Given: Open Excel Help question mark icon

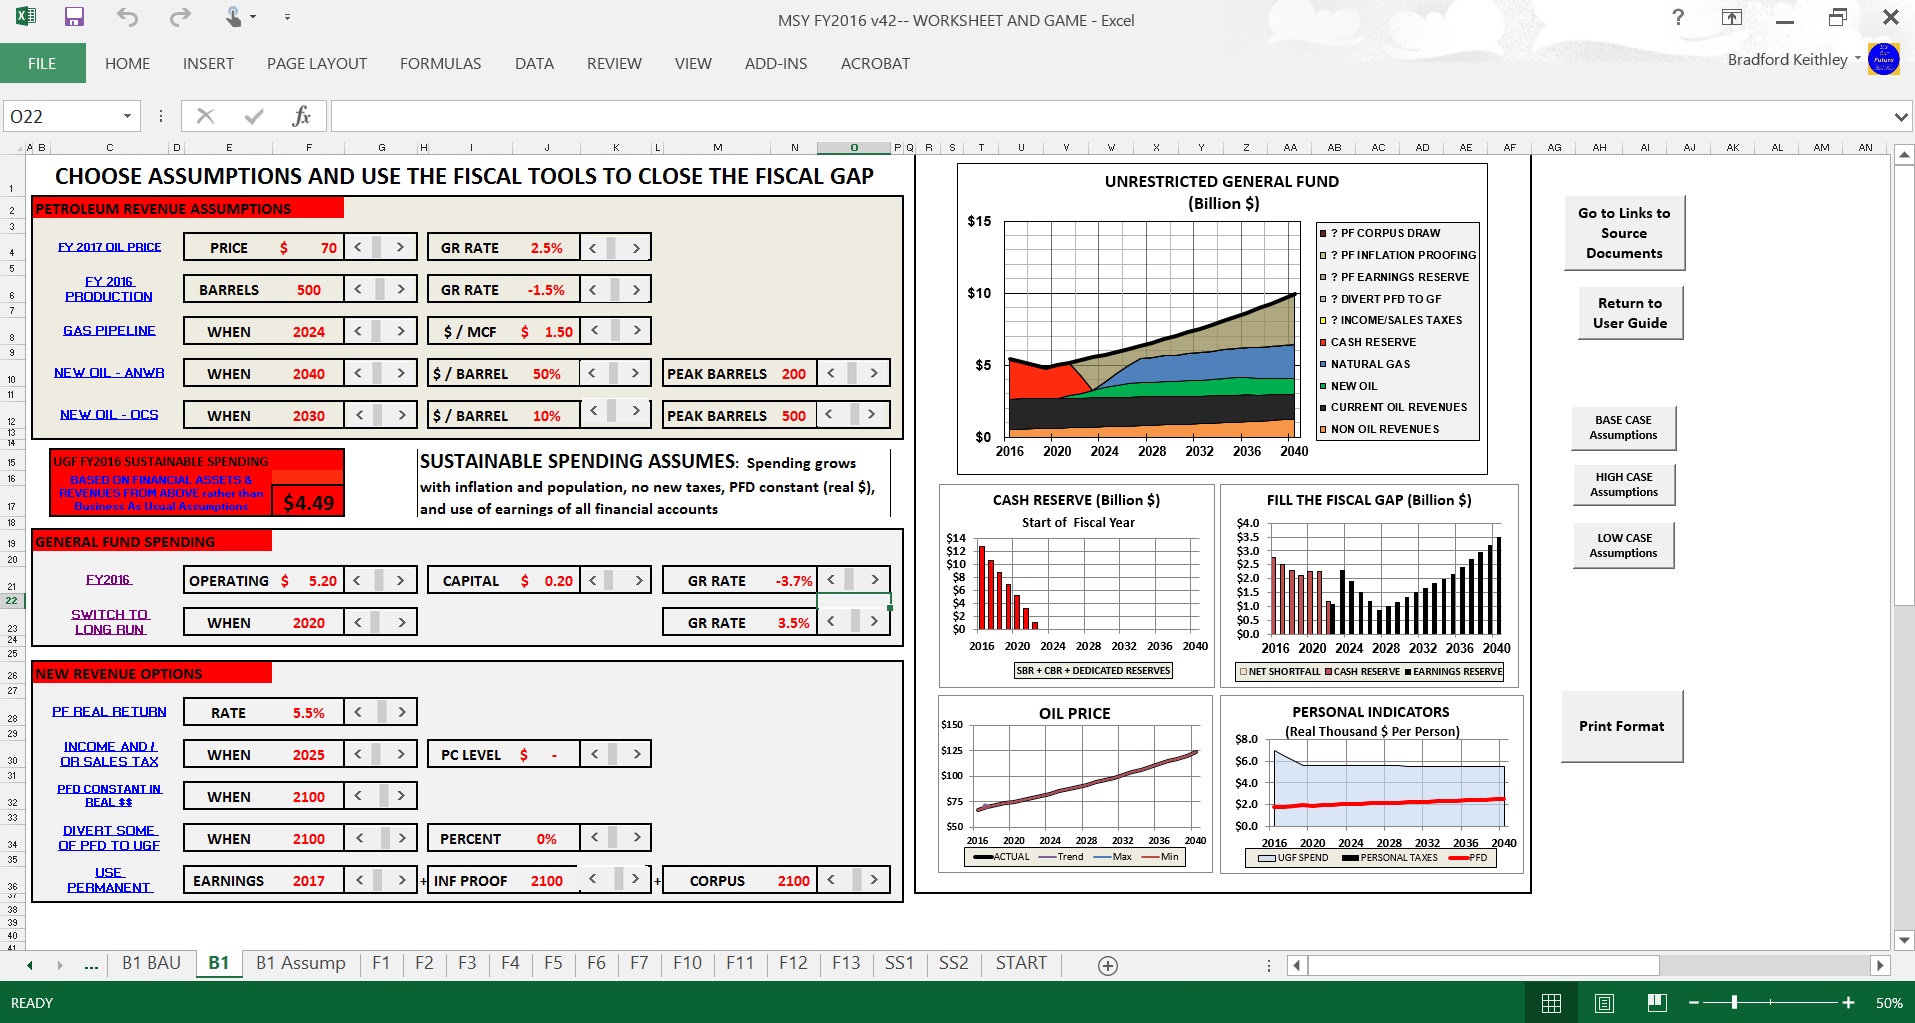Looking at the screenshot, I should click(1677, 18).
